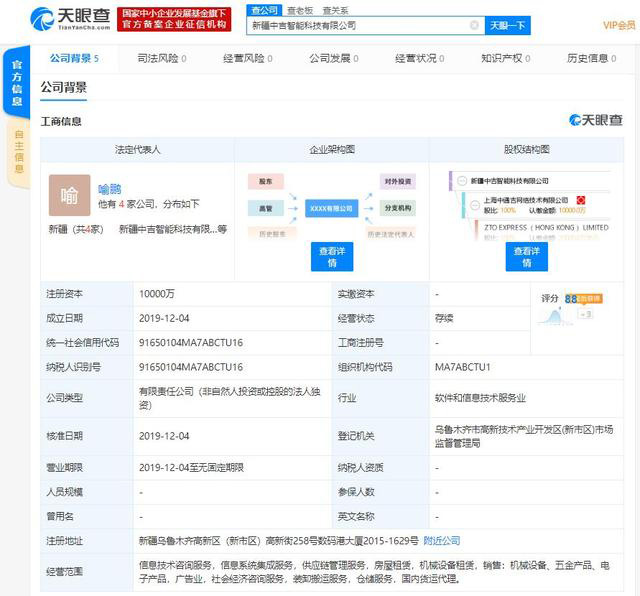Collapse the 新疆中吉智能科技有限公司 equity node
Image resolution: width=640 pixels, height=596 pixels.
click(x=462, y=181)
